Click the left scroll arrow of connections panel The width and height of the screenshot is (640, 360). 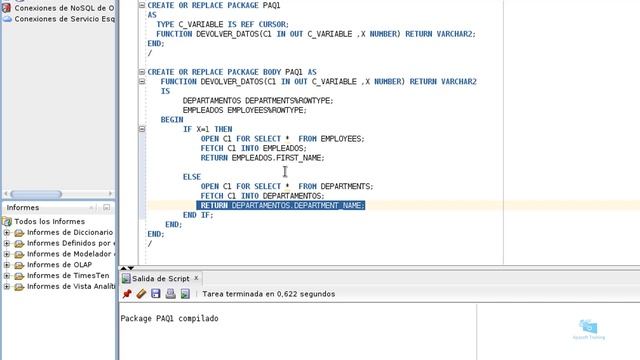click(x=6, y=194)
